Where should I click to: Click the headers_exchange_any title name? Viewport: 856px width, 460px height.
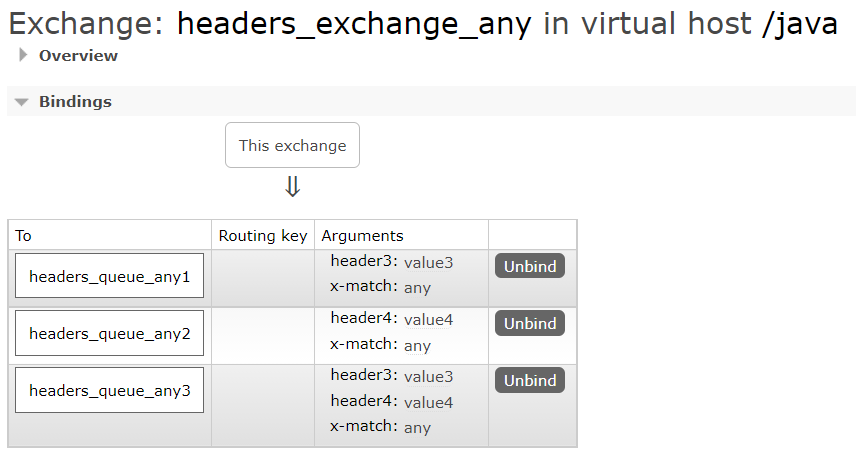[x=354, y=24]
